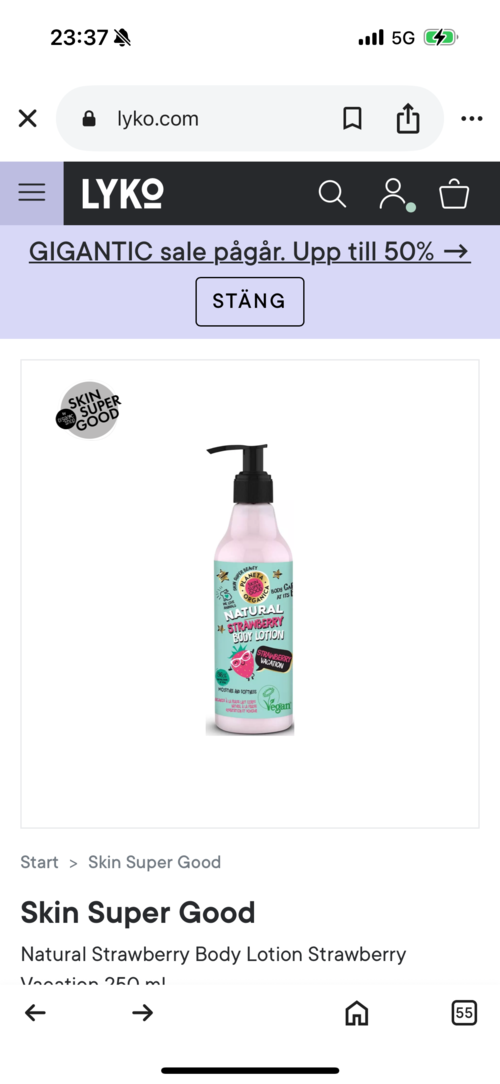
Task: Close the browser view with the X
Action: tap(27, 119)
